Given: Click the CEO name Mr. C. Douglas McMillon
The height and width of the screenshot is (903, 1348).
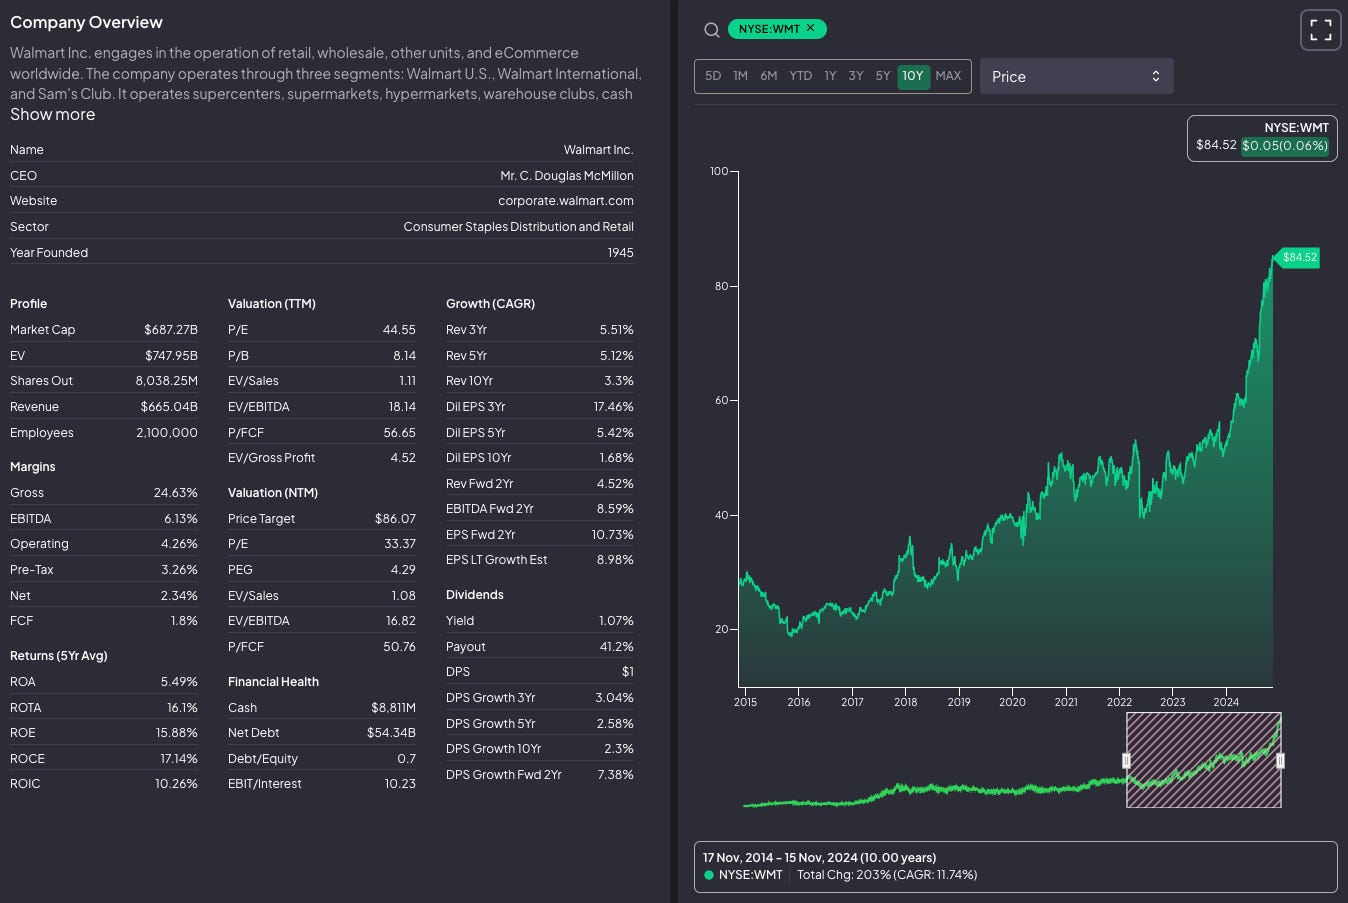Looking at the screenshot, I should [x=567, y=176].
